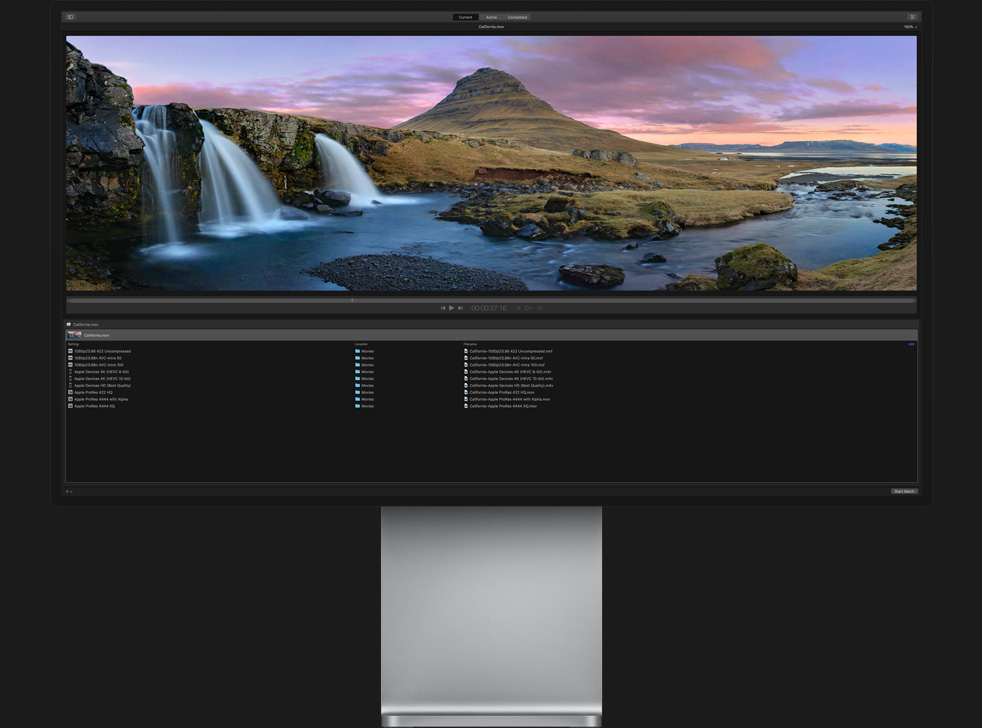
Task: Click icon for Apple ProRes 422 HQ setting
Action: pyautogui.click(x=70, y=392)
